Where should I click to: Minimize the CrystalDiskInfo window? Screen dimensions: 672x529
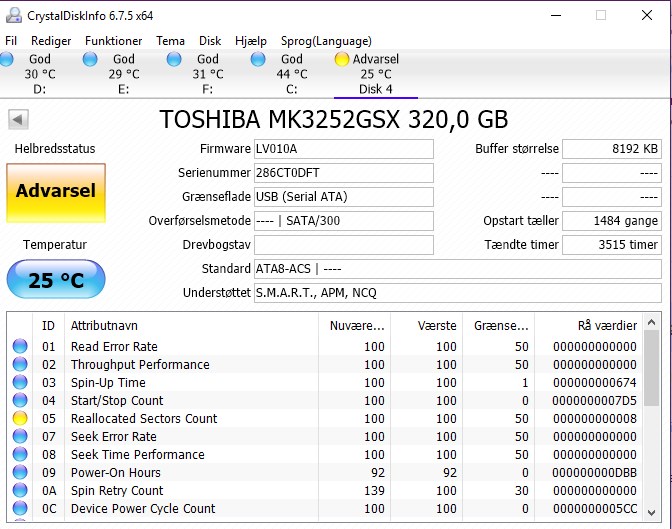pyautogui.click(x=556, y=15)
